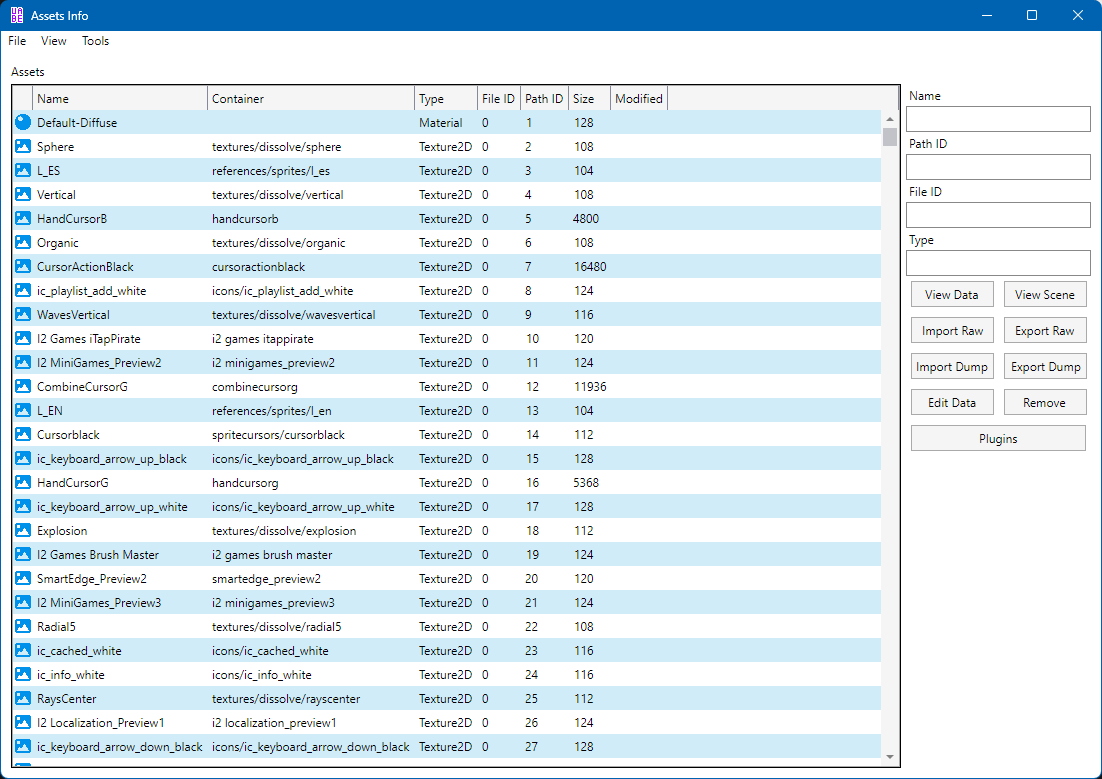Focus the File ID input field

[x=998, y=214]
